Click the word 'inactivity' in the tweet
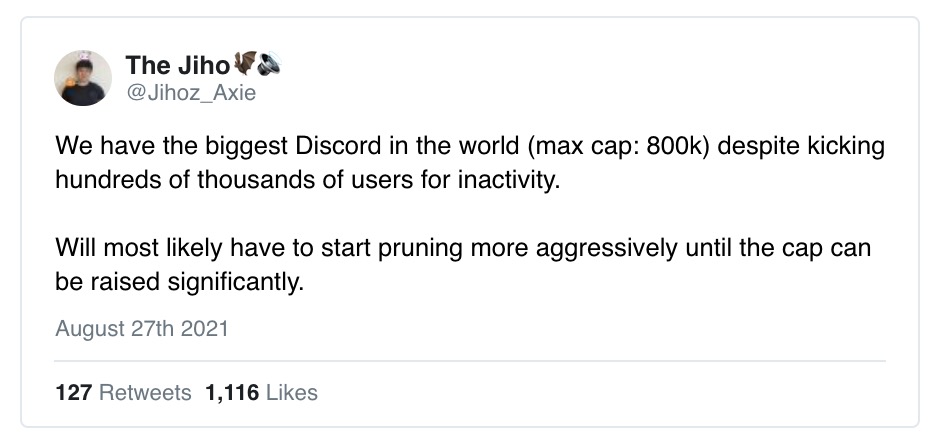The height and width of the screenshot is (440, 934). pos(506,180)
